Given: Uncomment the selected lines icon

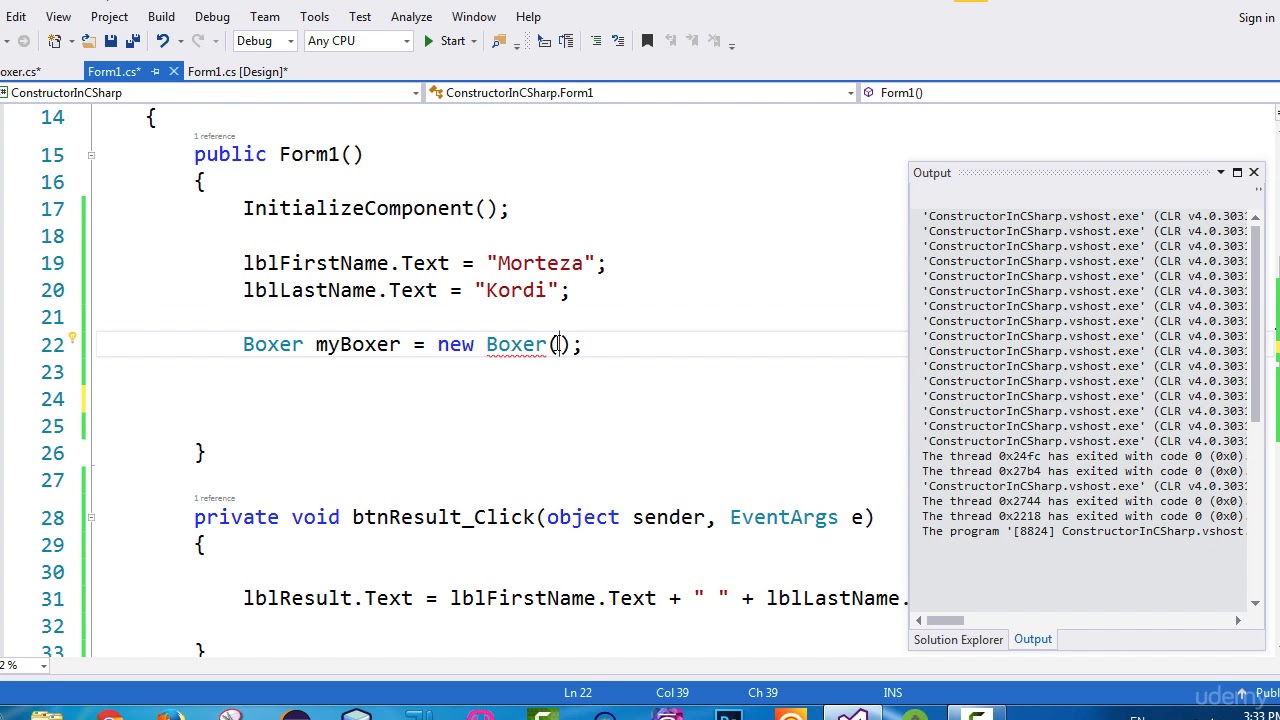Looking at the screenshot, I should click(x=618, y=41).
